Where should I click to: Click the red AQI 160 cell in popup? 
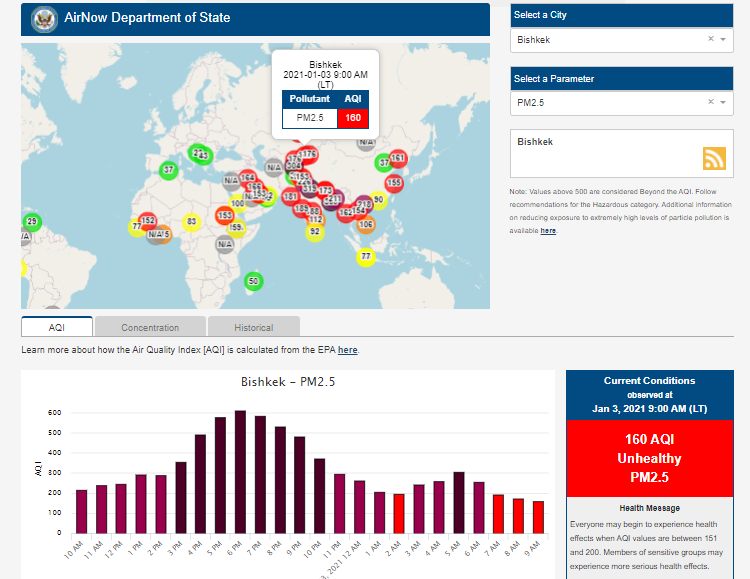352,118
